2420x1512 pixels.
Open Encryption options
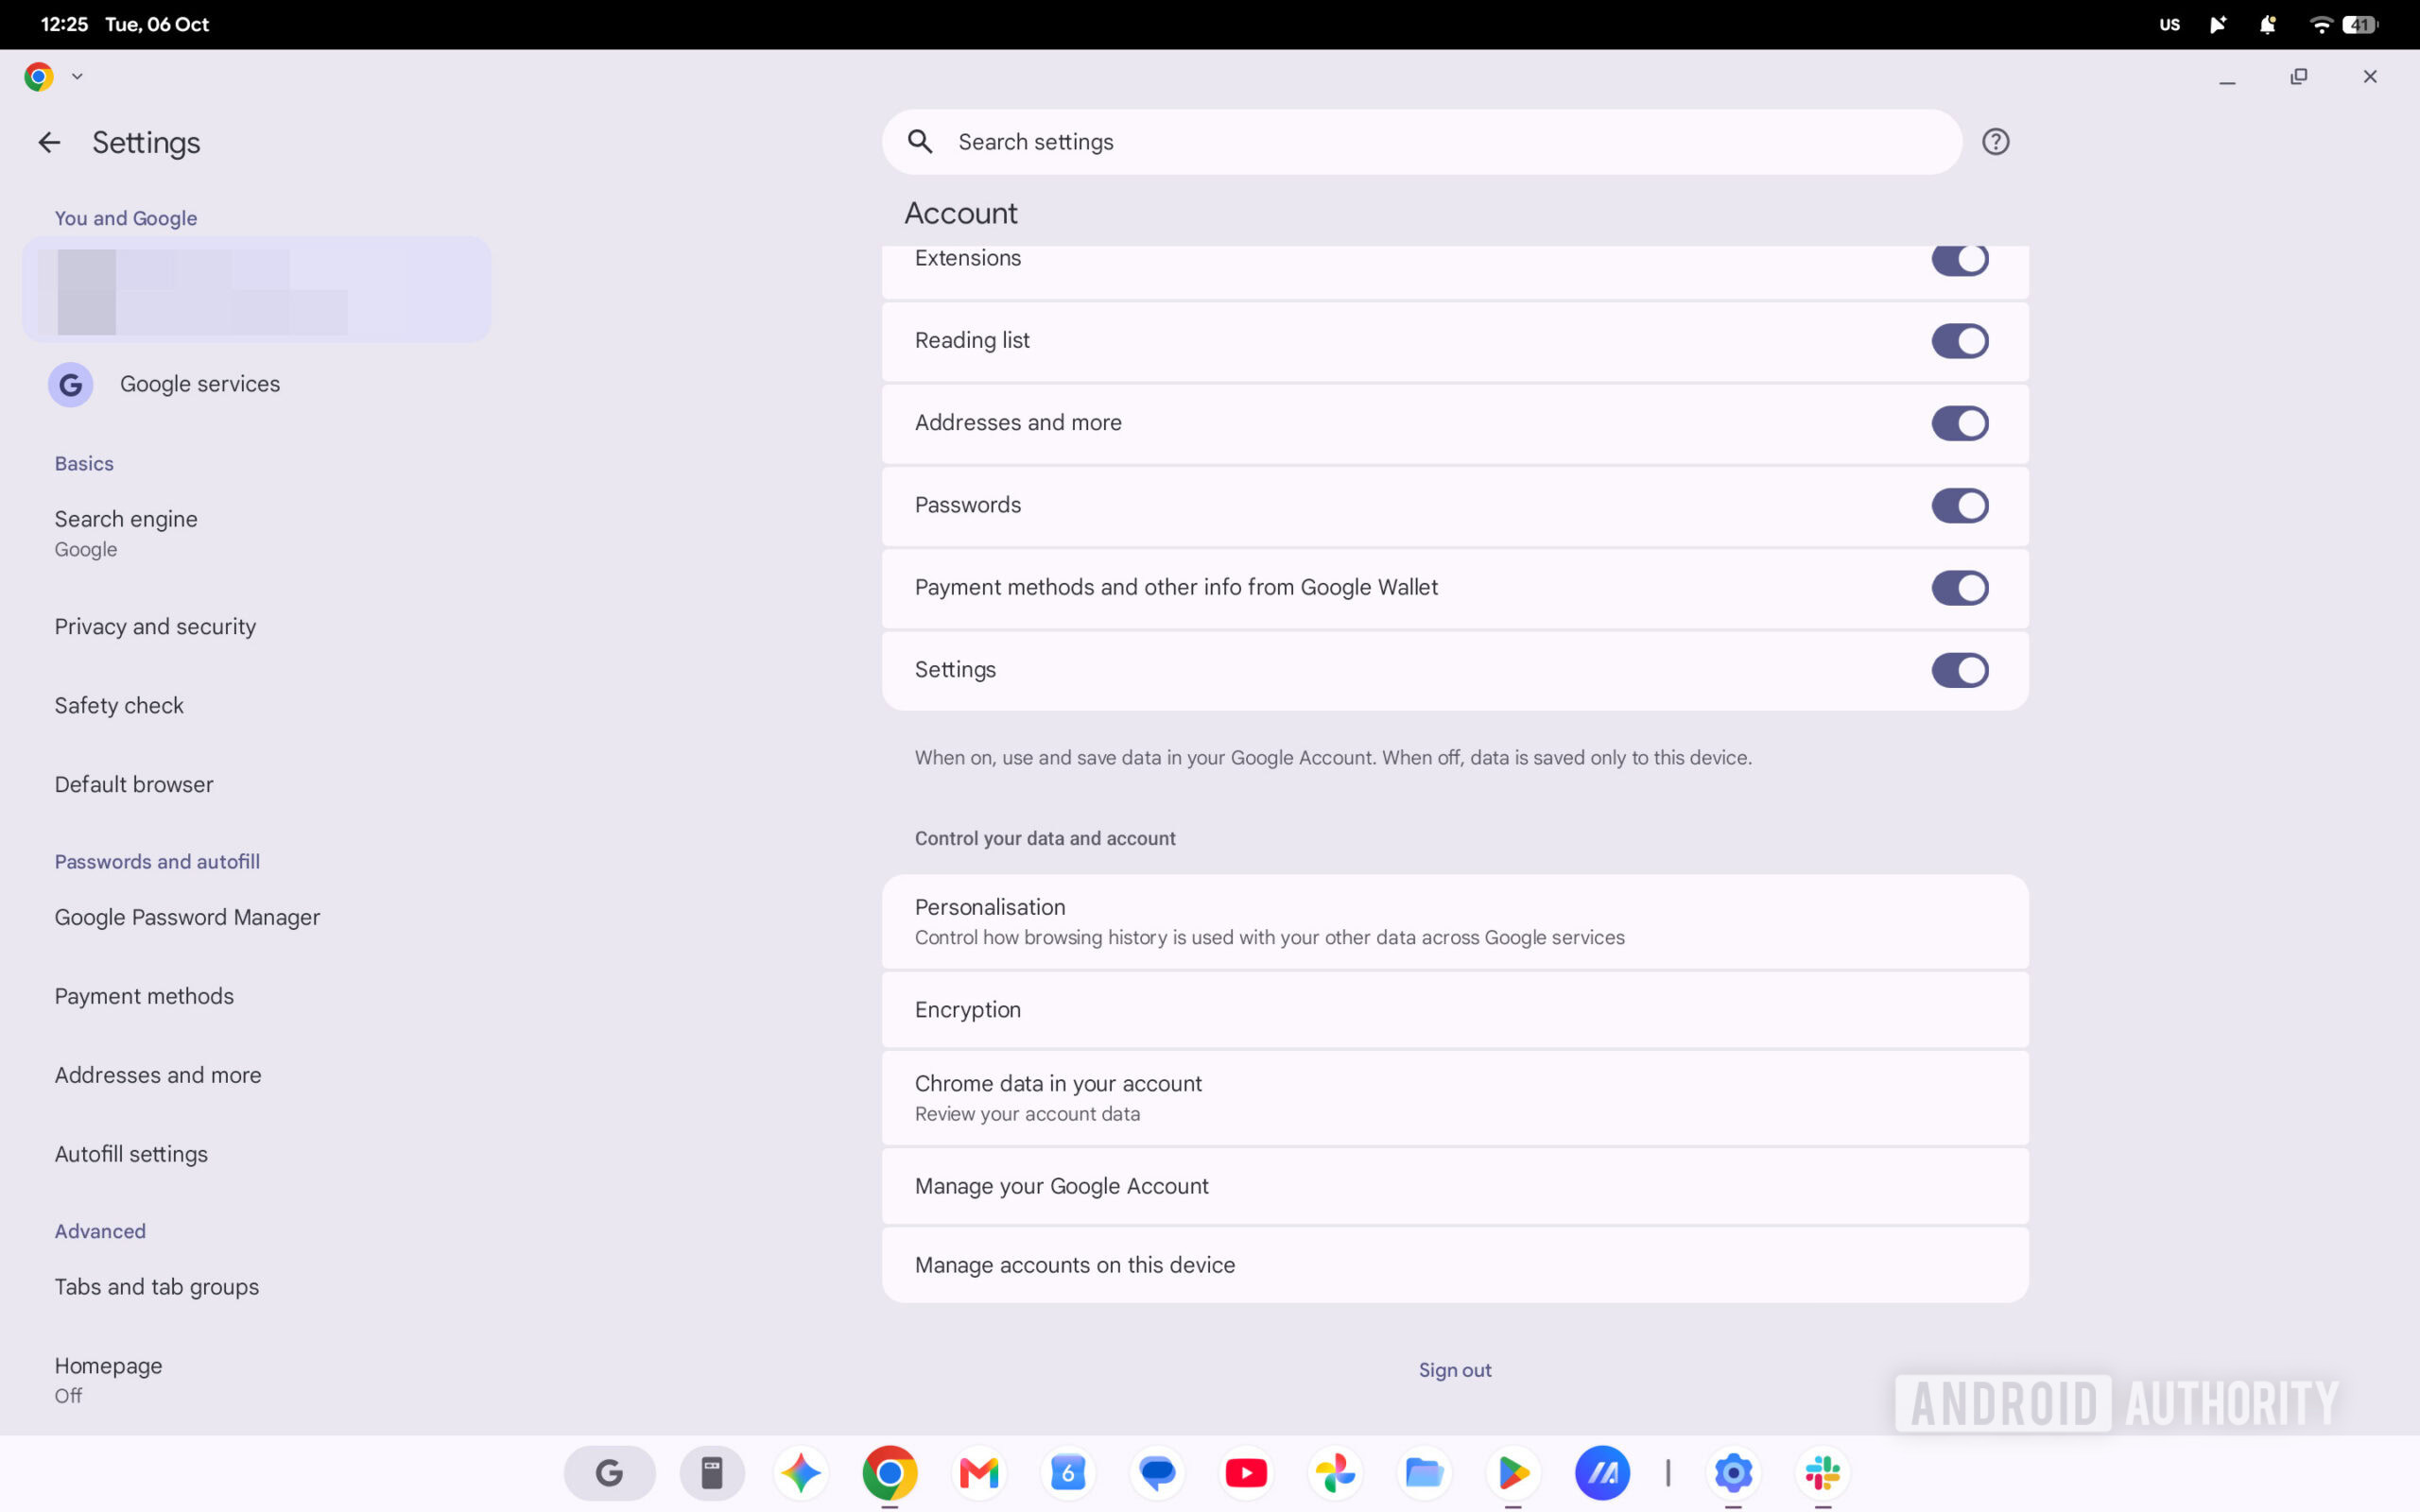click(x=1455, y=1010)
